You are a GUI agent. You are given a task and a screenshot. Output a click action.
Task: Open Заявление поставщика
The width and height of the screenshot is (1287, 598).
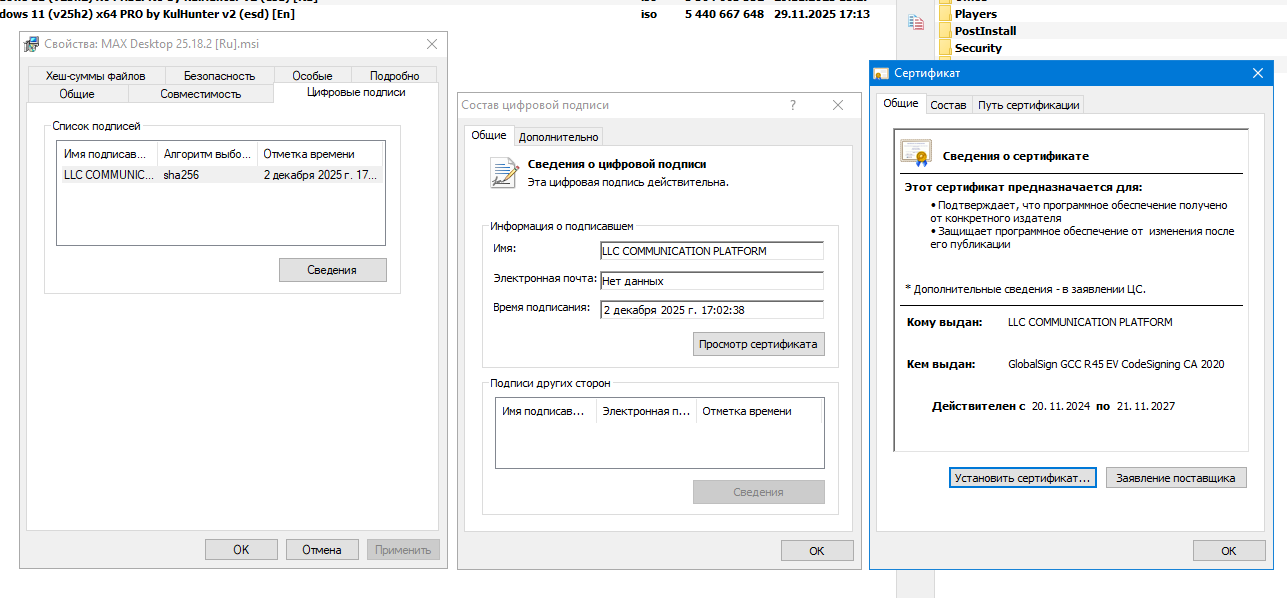click(x=1176, y=478)
